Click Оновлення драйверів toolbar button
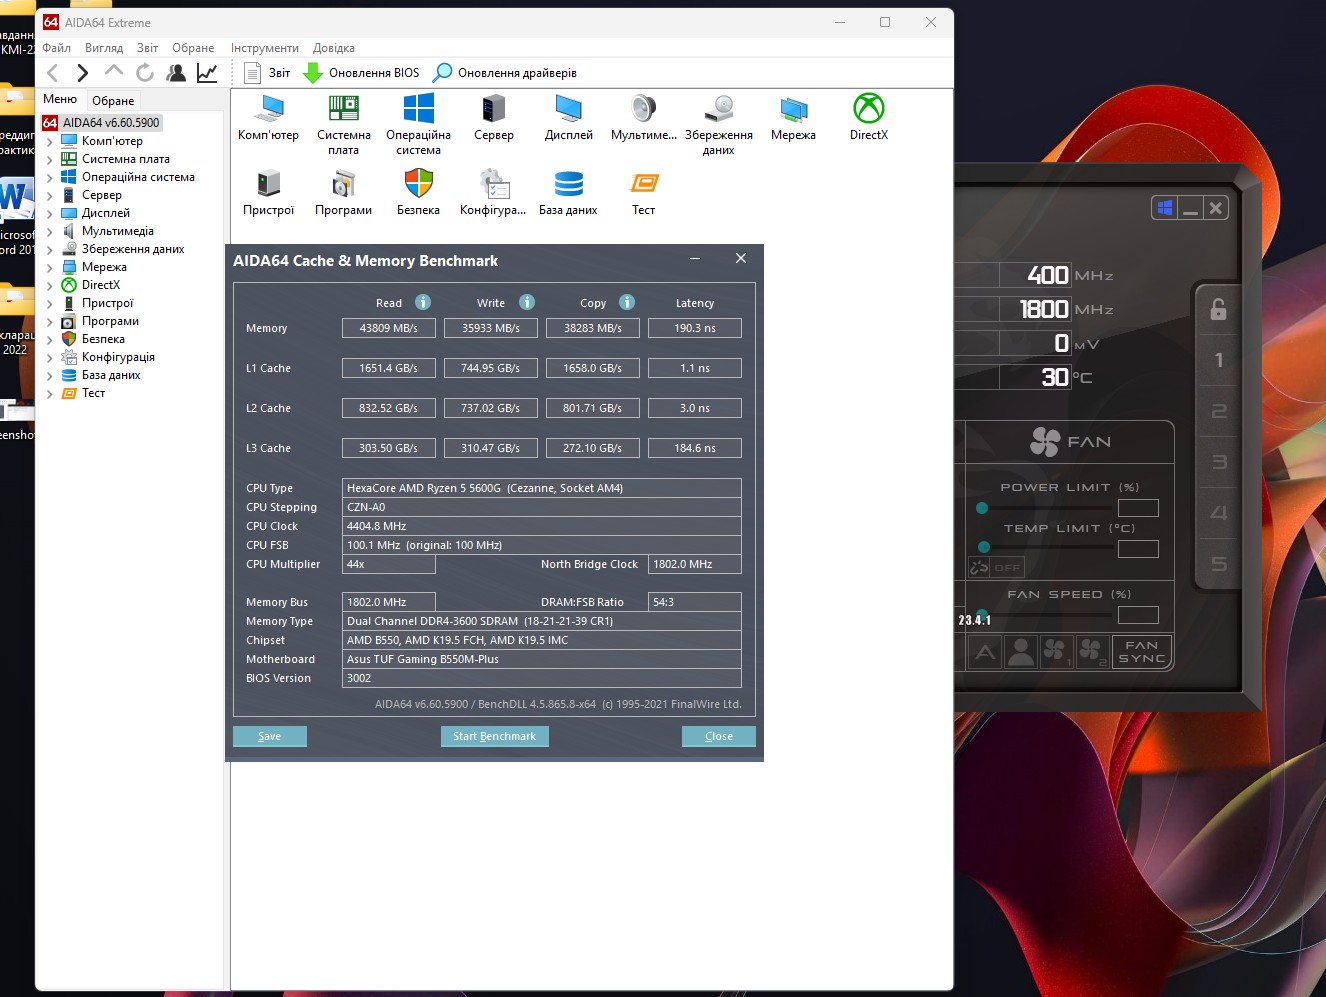The width and height of the screenshot is (1326, 997). (505, 73)
